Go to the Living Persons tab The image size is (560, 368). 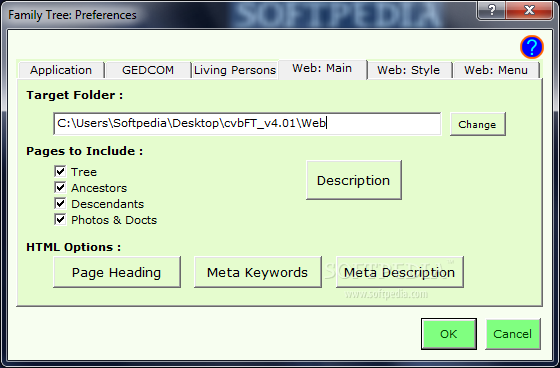click(x=235, y=70)
